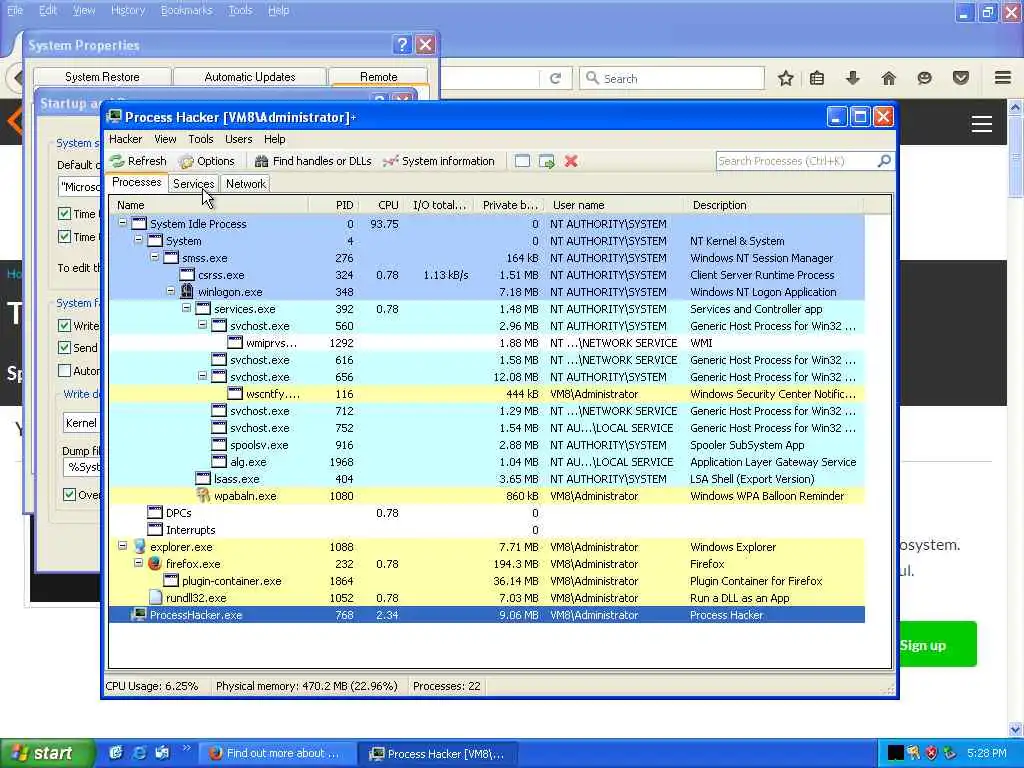Collapse the System Idle Process tree
The image size is (1024, 768).
click(122, 223)
